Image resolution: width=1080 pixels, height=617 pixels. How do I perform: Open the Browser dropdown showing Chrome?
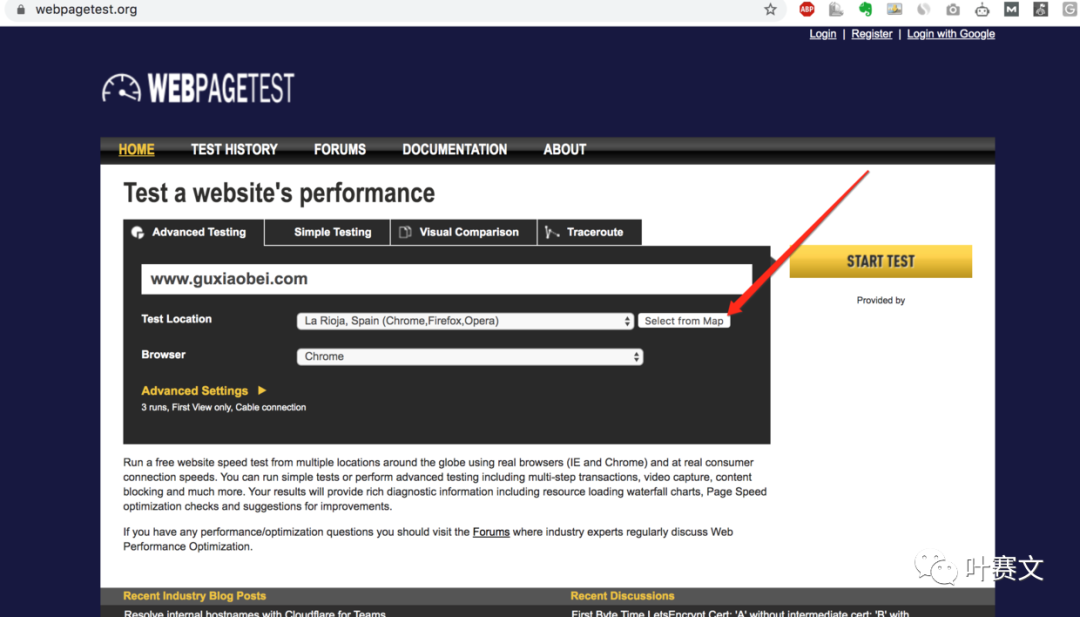(469, 357)
